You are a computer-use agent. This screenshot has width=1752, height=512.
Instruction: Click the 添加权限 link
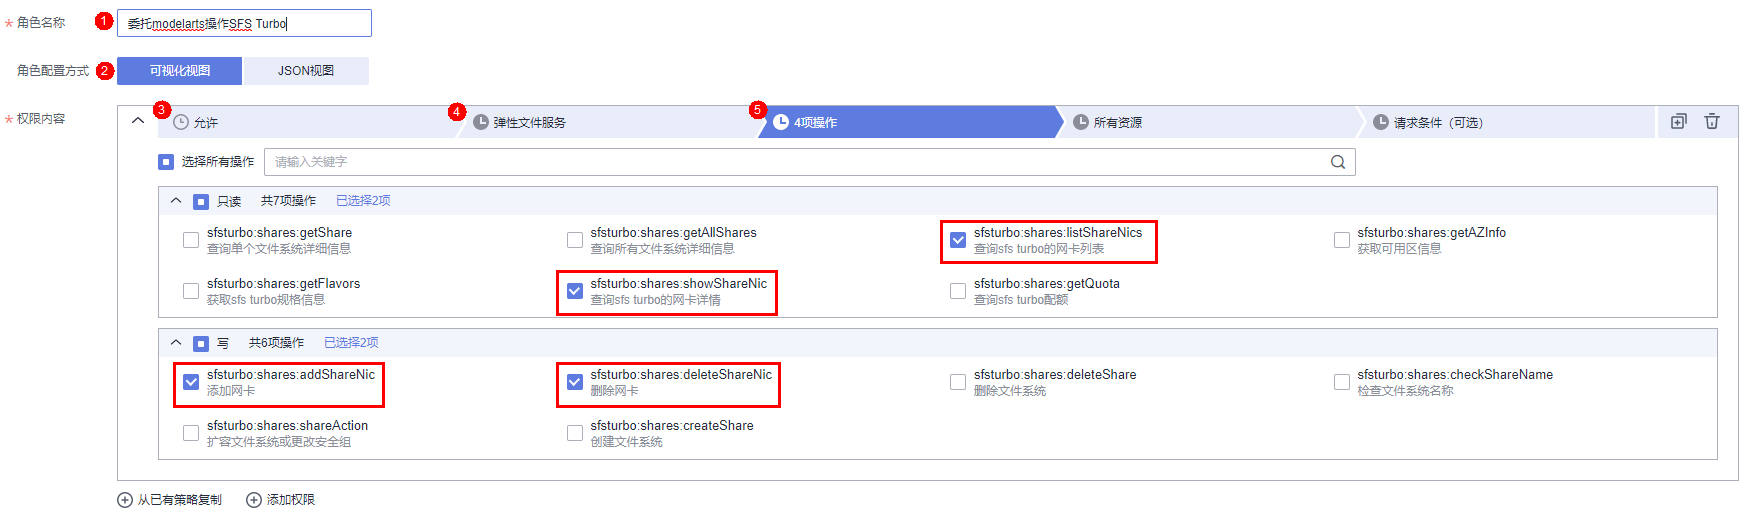291,500
